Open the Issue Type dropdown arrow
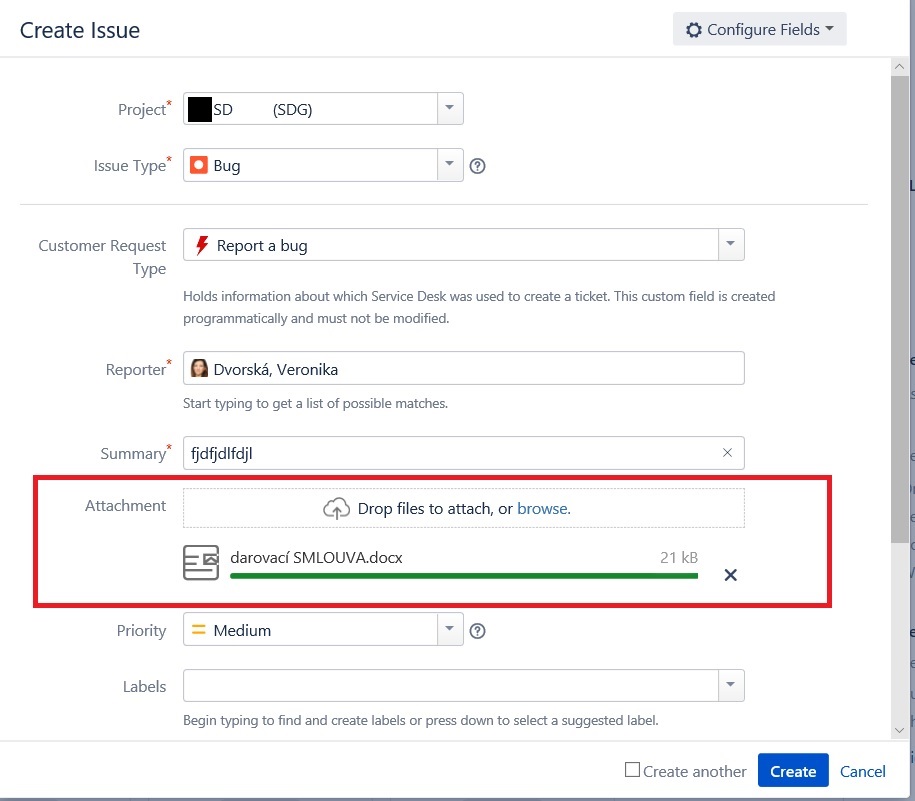This screenshot has width=915, height=801. pos(449,165)
